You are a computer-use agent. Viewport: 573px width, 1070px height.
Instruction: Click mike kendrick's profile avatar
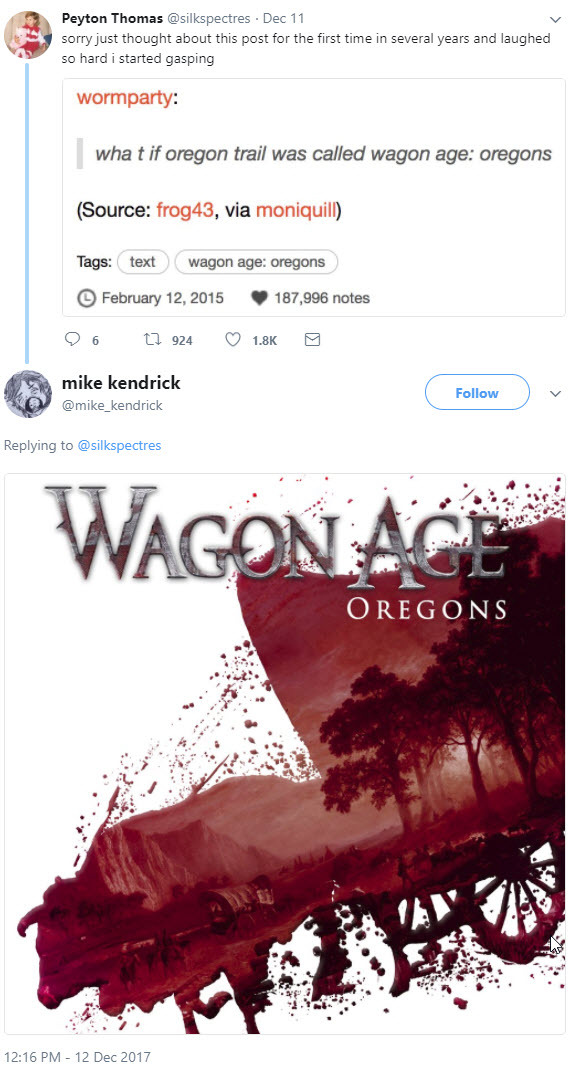(x=28, y=394)
